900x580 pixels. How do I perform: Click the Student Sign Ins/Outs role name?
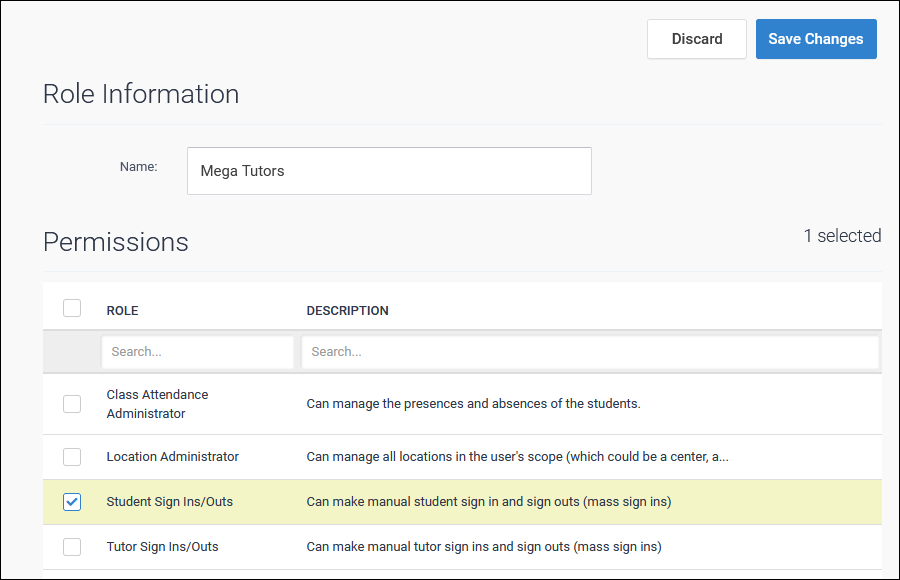coord(169,502)
